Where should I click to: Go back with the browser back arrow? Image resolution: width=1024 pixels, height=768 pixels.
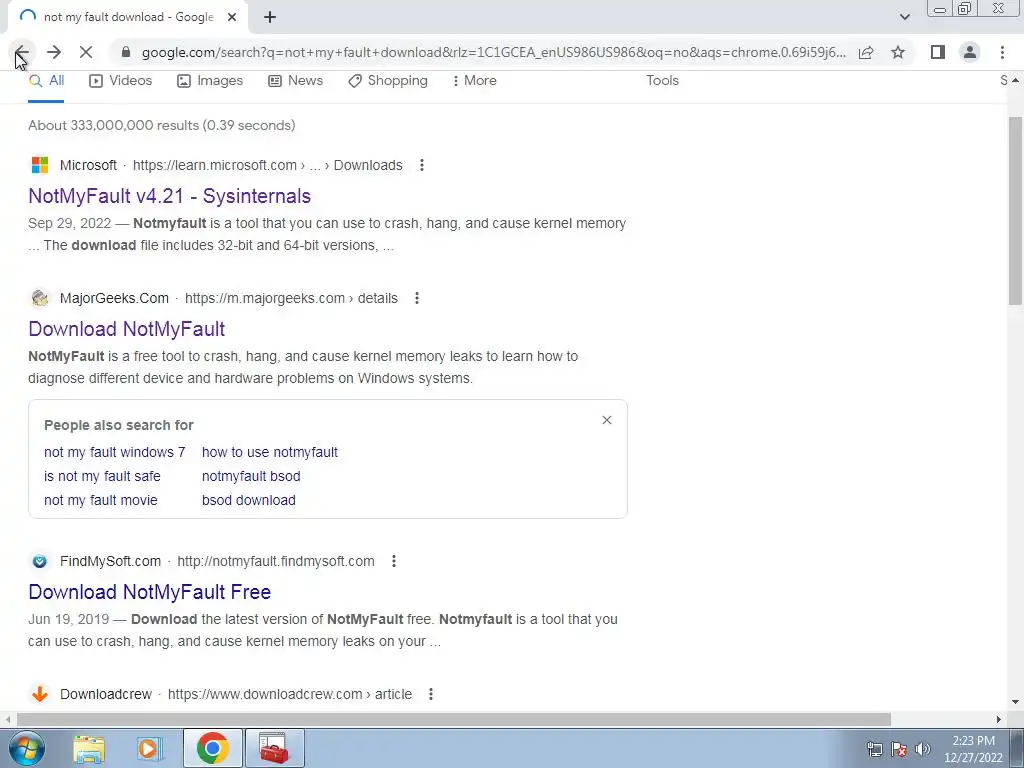tap(22, 52)
